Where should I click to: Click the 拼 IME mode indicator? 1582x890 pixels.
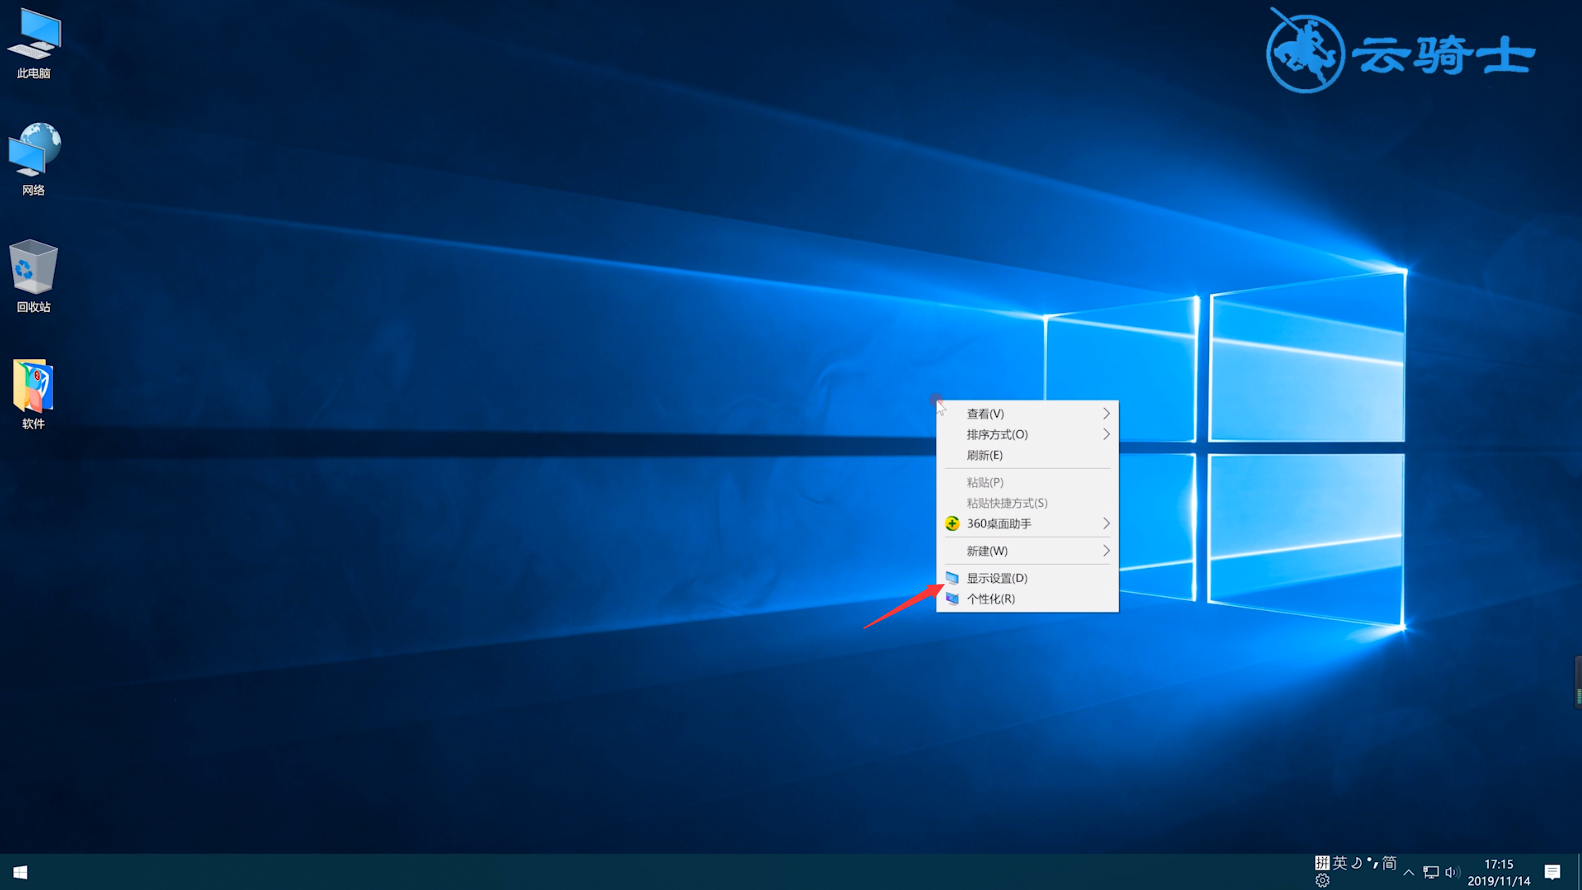pyautogui.click(x=1322, y=863)
